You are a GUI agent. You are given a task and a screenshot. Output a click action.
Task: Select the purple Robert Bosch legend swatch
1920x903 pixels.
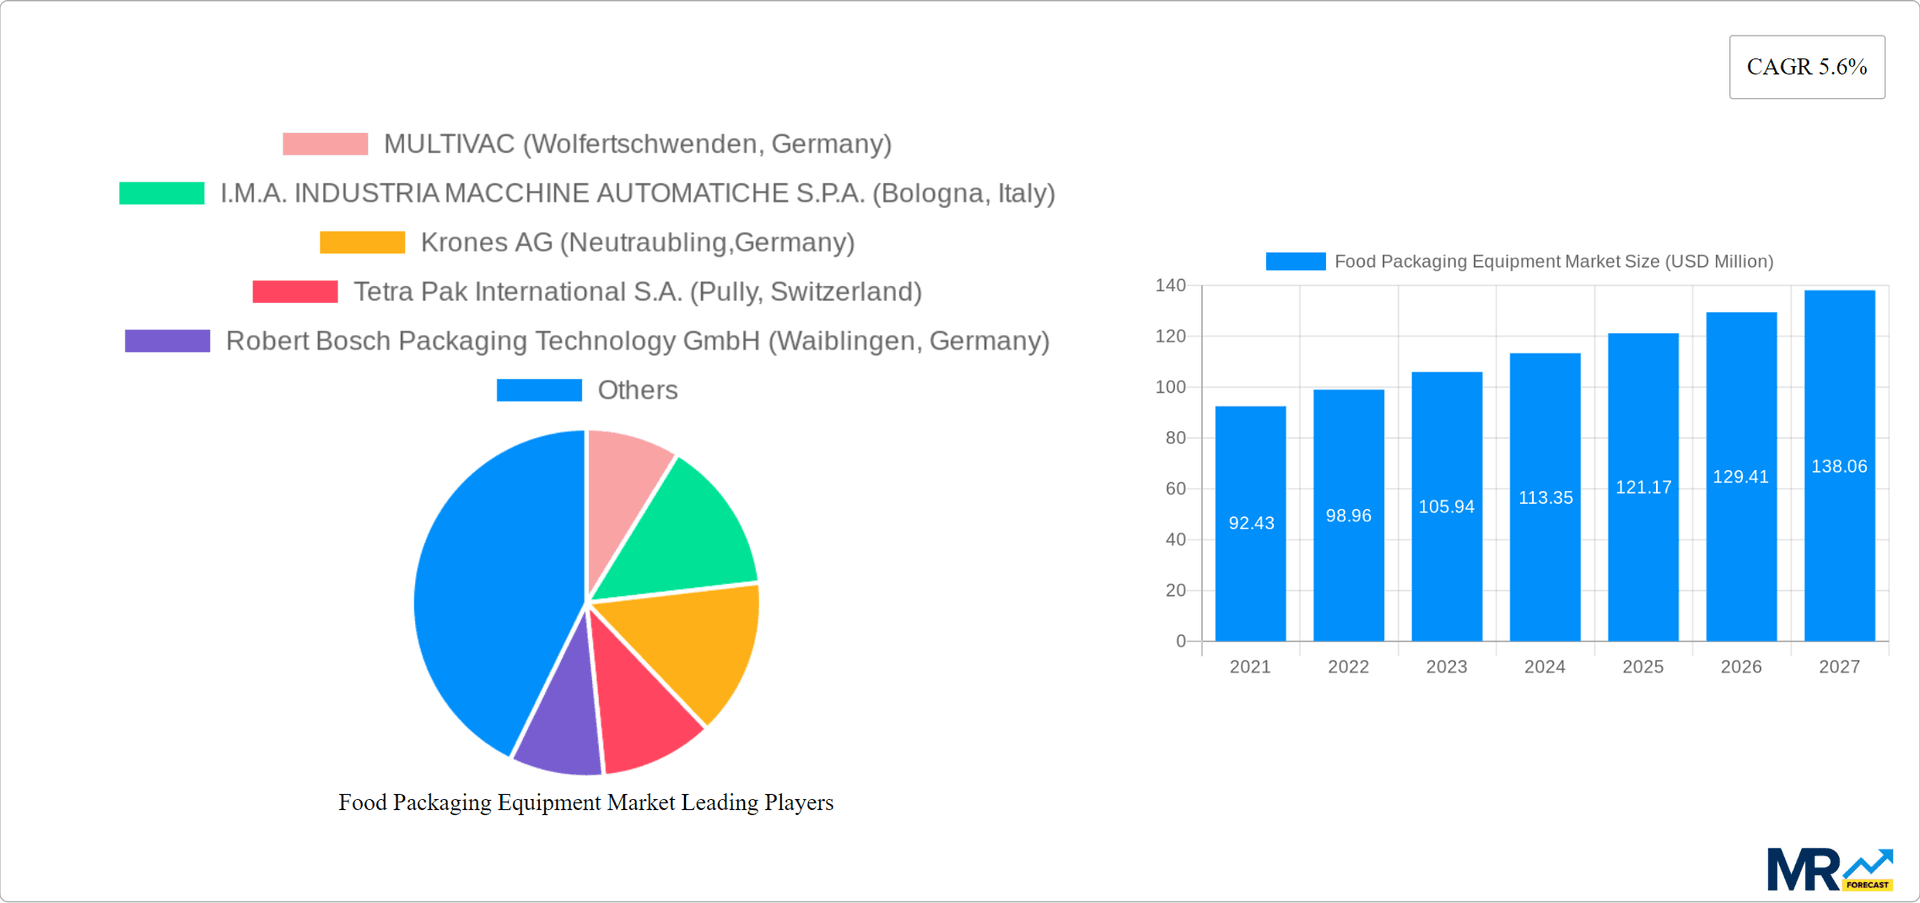point(167,340)
